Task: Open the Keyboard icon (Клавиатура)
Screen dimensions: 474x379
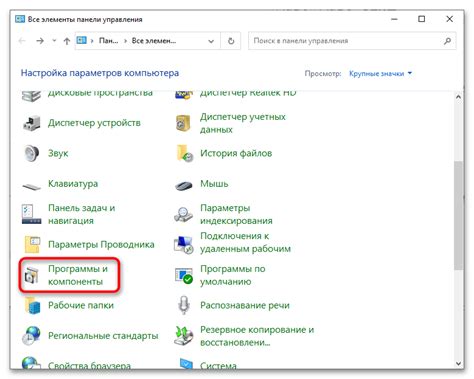Action: [32, 185]
